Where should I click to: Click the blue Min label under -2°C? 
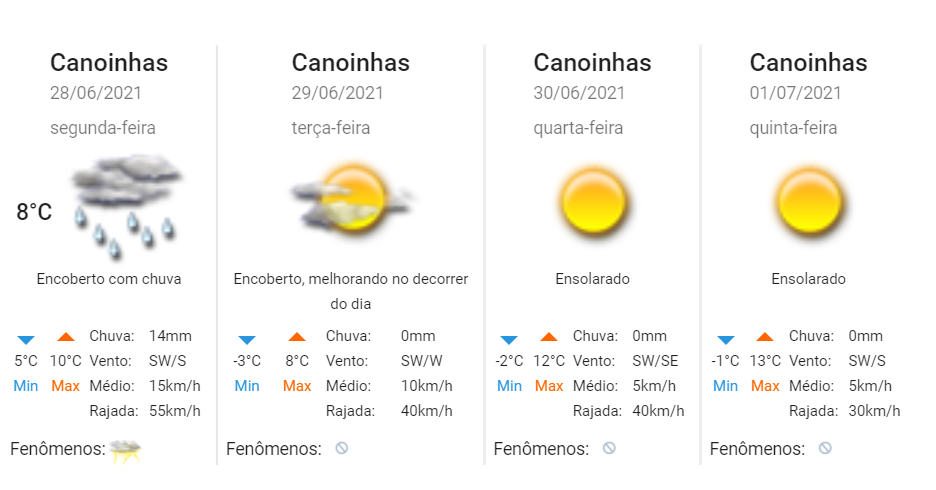click(509, 386)
